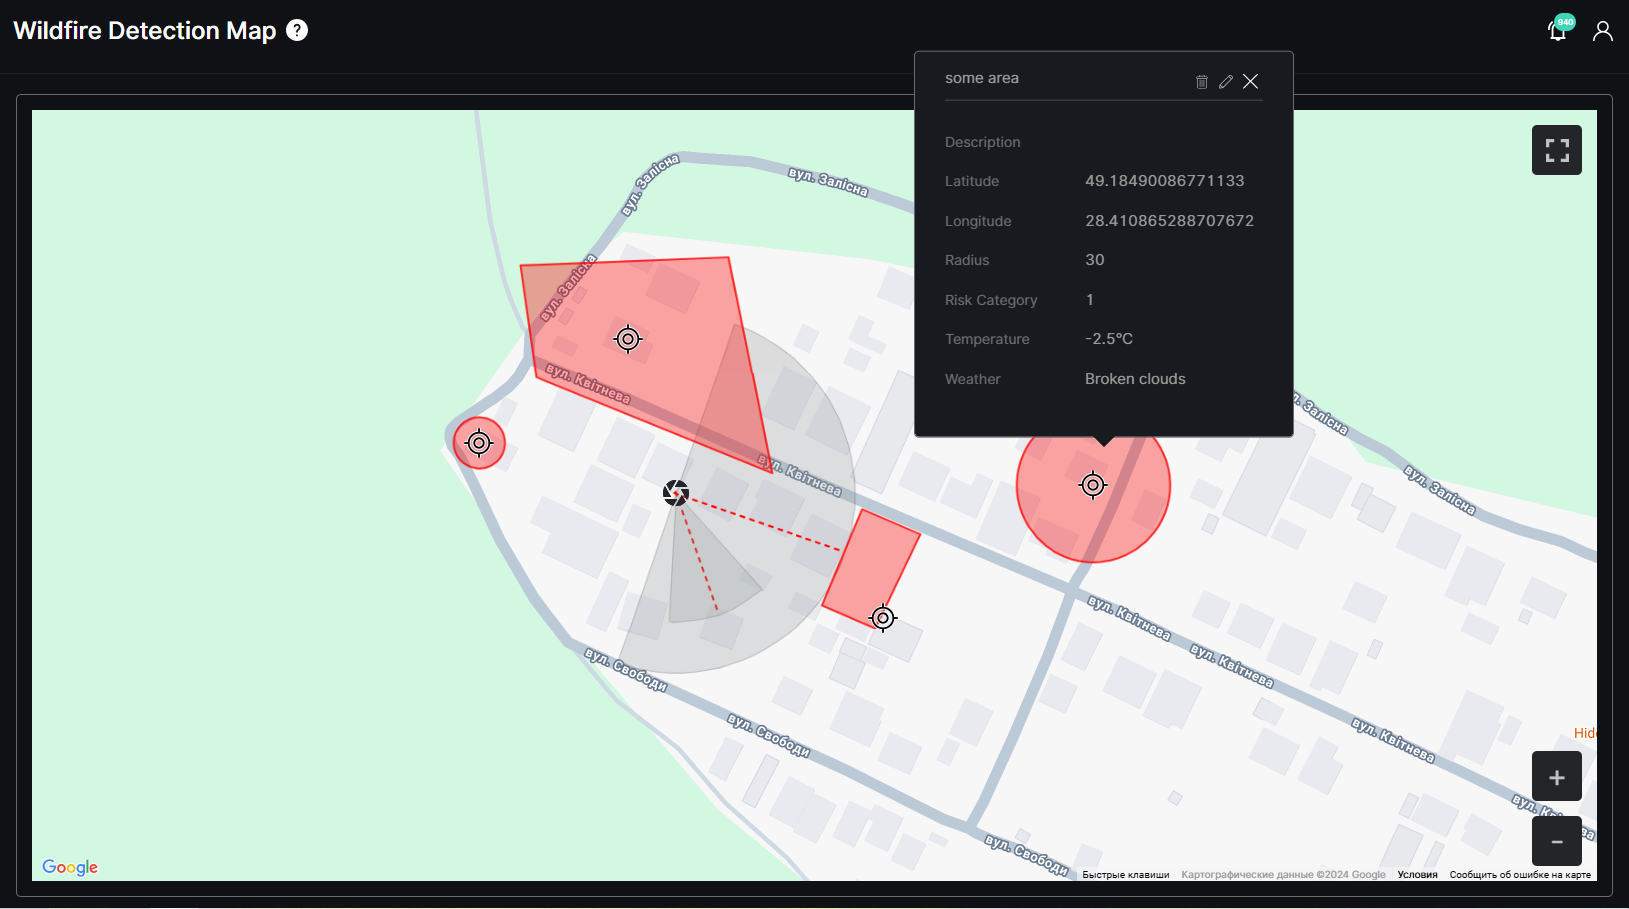Click longitude value 28.410865288707672
Screen dimensions: 1629x909
(1169, 221)
